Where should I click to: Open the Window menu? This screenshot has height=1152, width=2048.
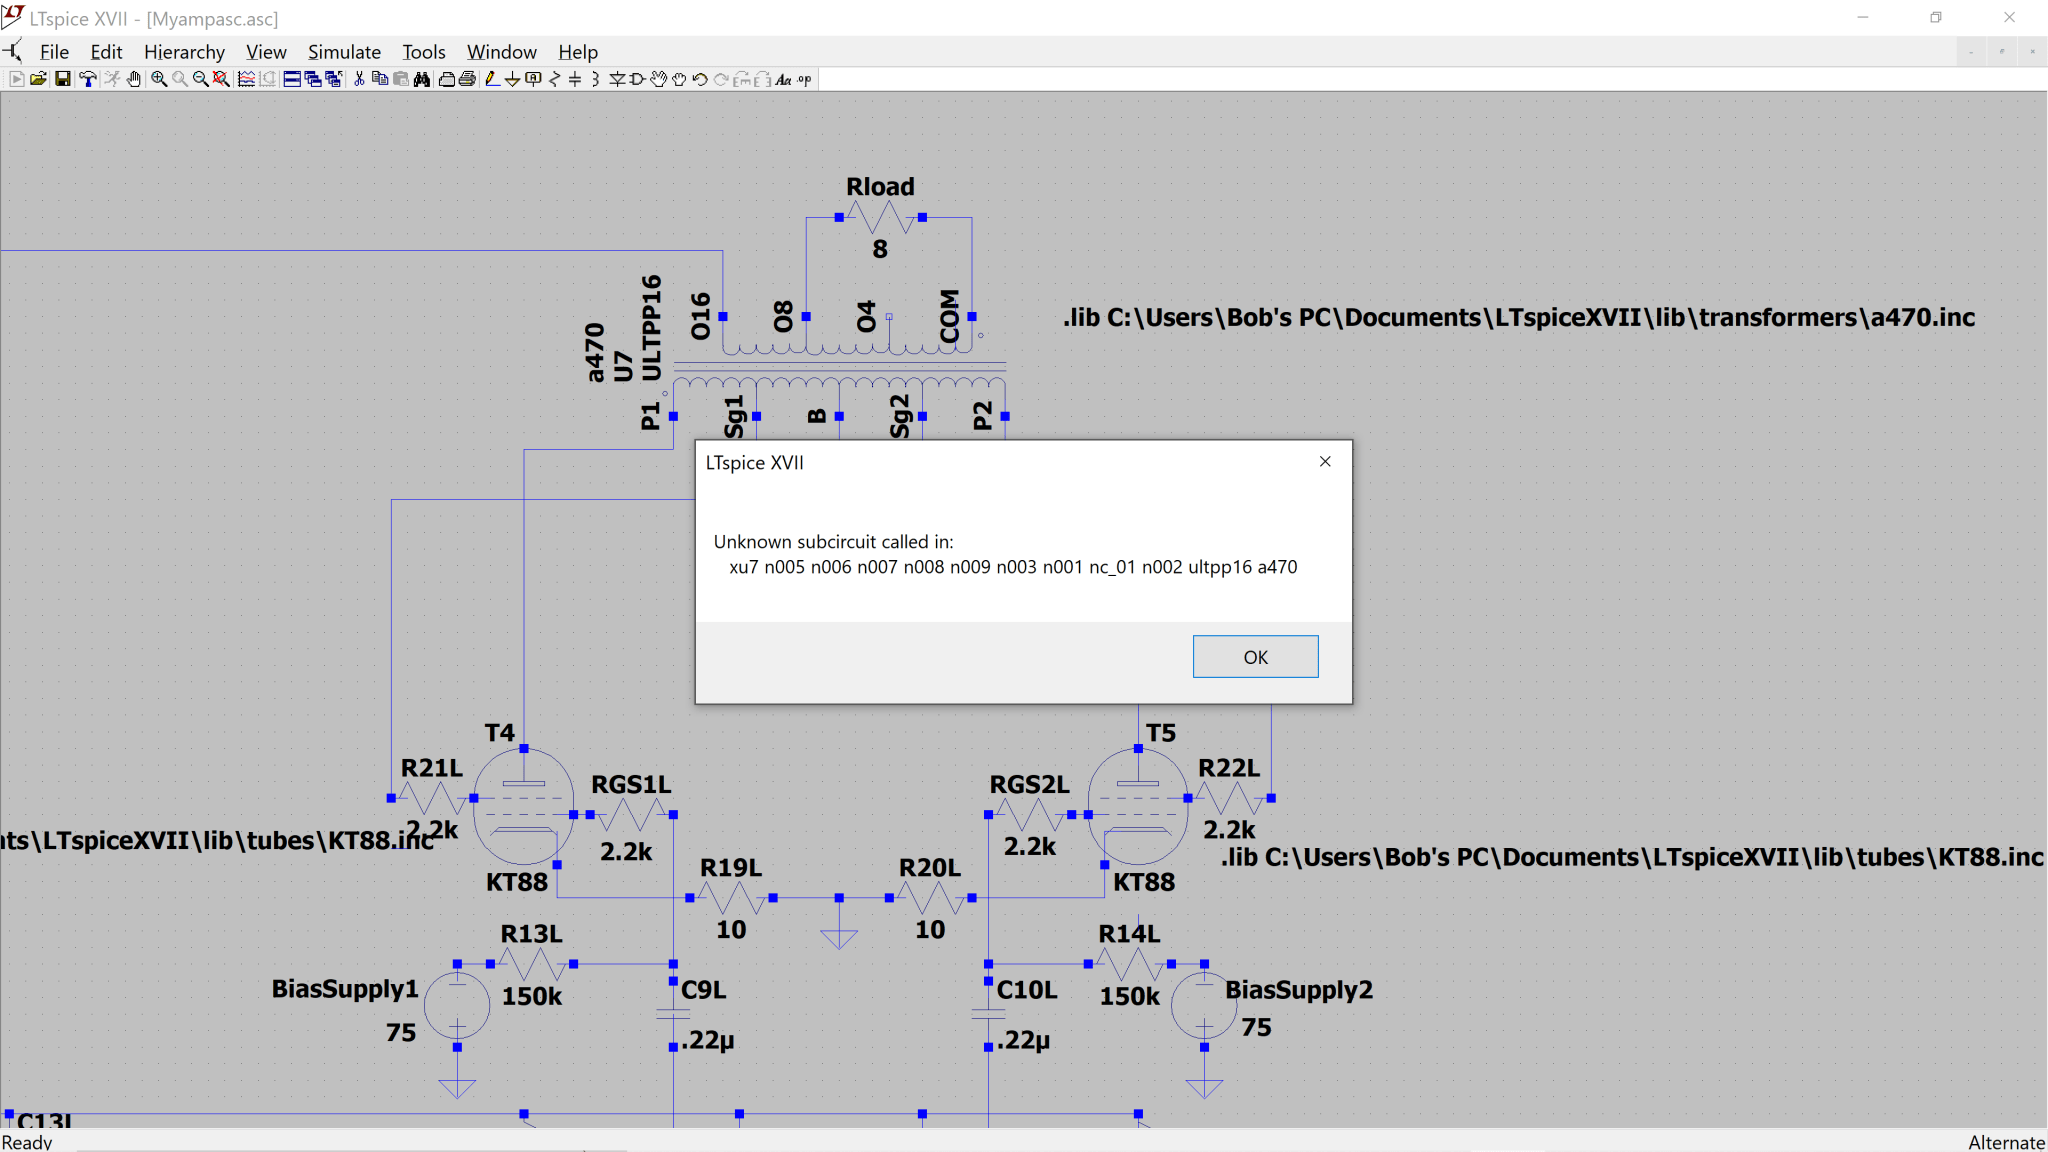click(502, 52)
